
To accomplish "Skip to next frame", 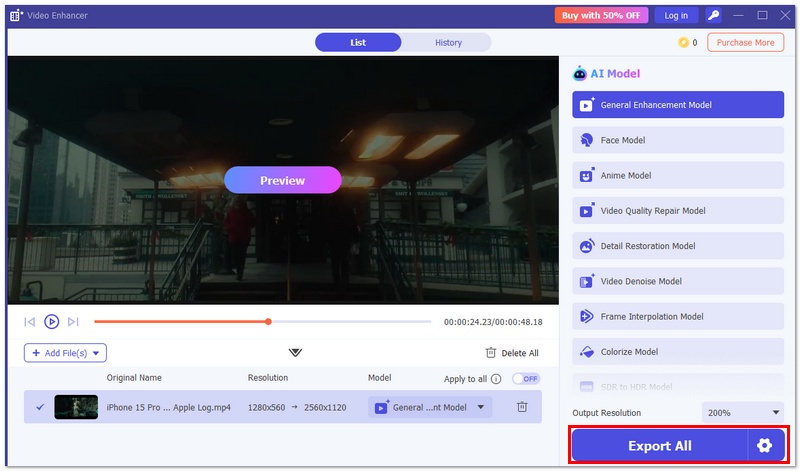I will [73, 322].
